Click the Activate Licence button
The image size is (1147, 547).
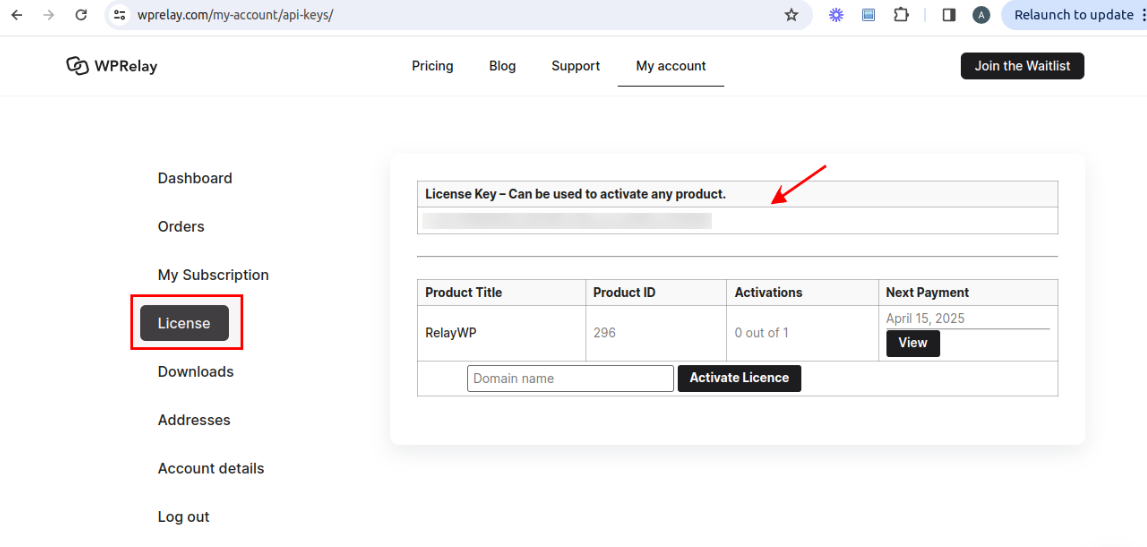coord(739,378)
